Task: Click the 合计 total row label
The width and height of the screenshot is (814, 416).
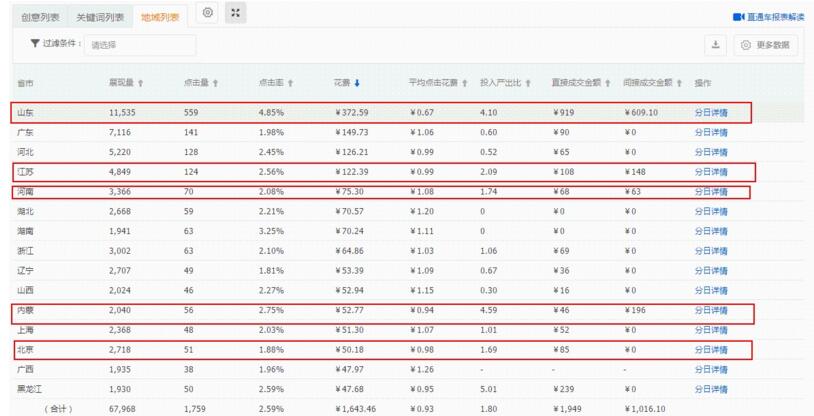Action: pos(58,409)
